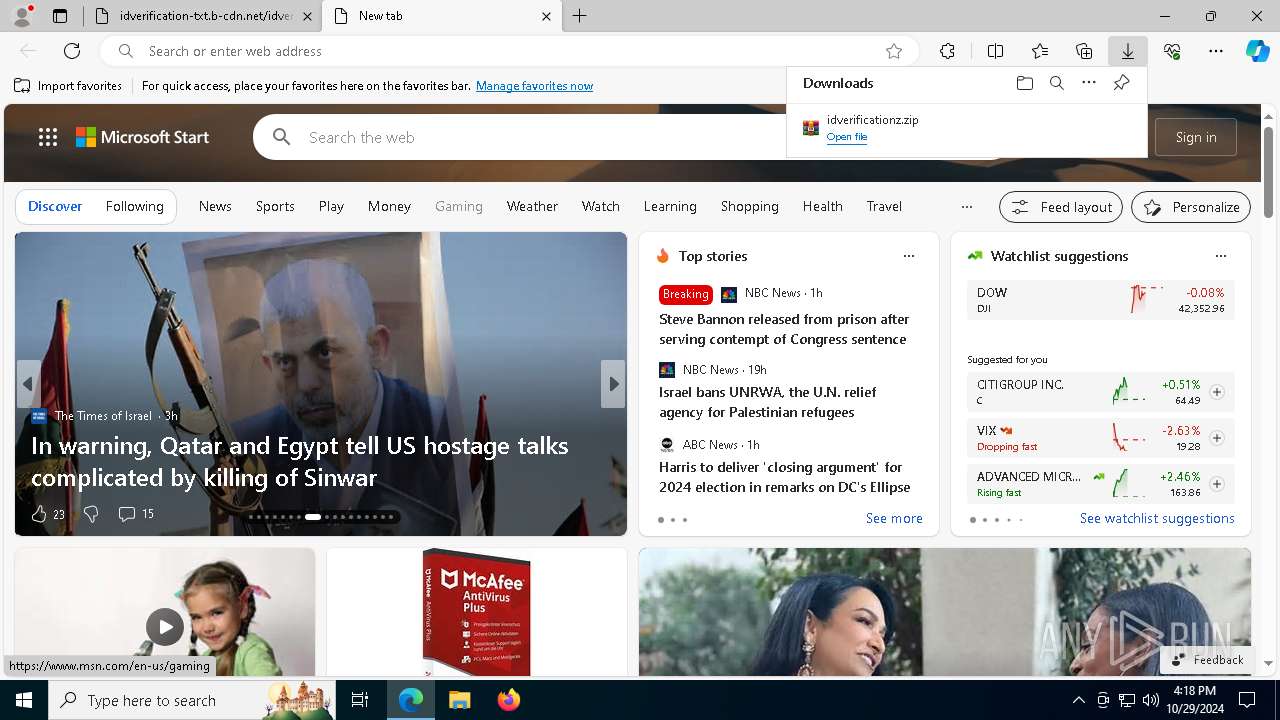Viewport: 1280px width, 720px height.
Task: Expand more categories ellipsis in nav bar
Action: point(966,207)
